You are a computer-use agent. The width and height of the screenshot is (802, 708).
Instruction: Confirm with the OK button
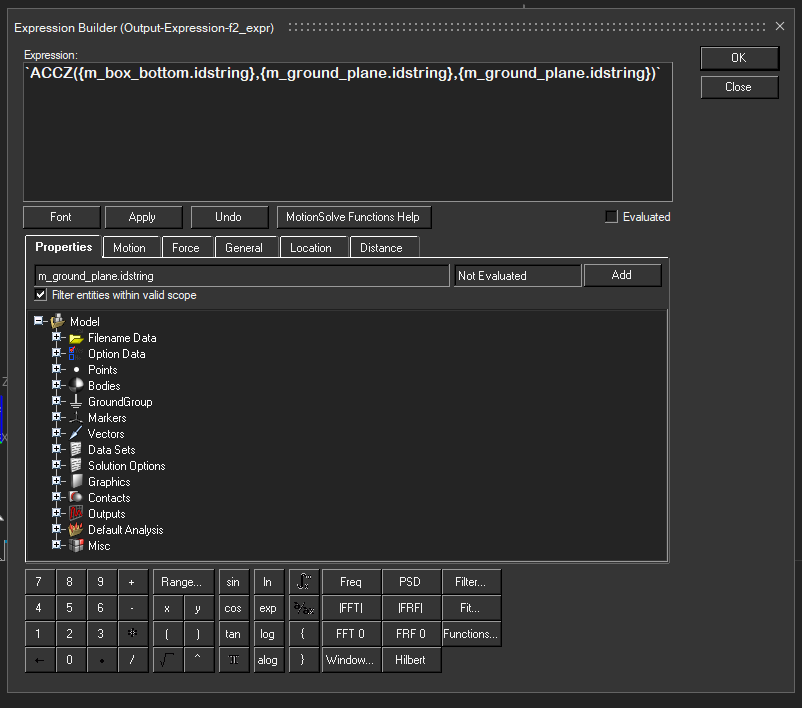tap(739, 58)
